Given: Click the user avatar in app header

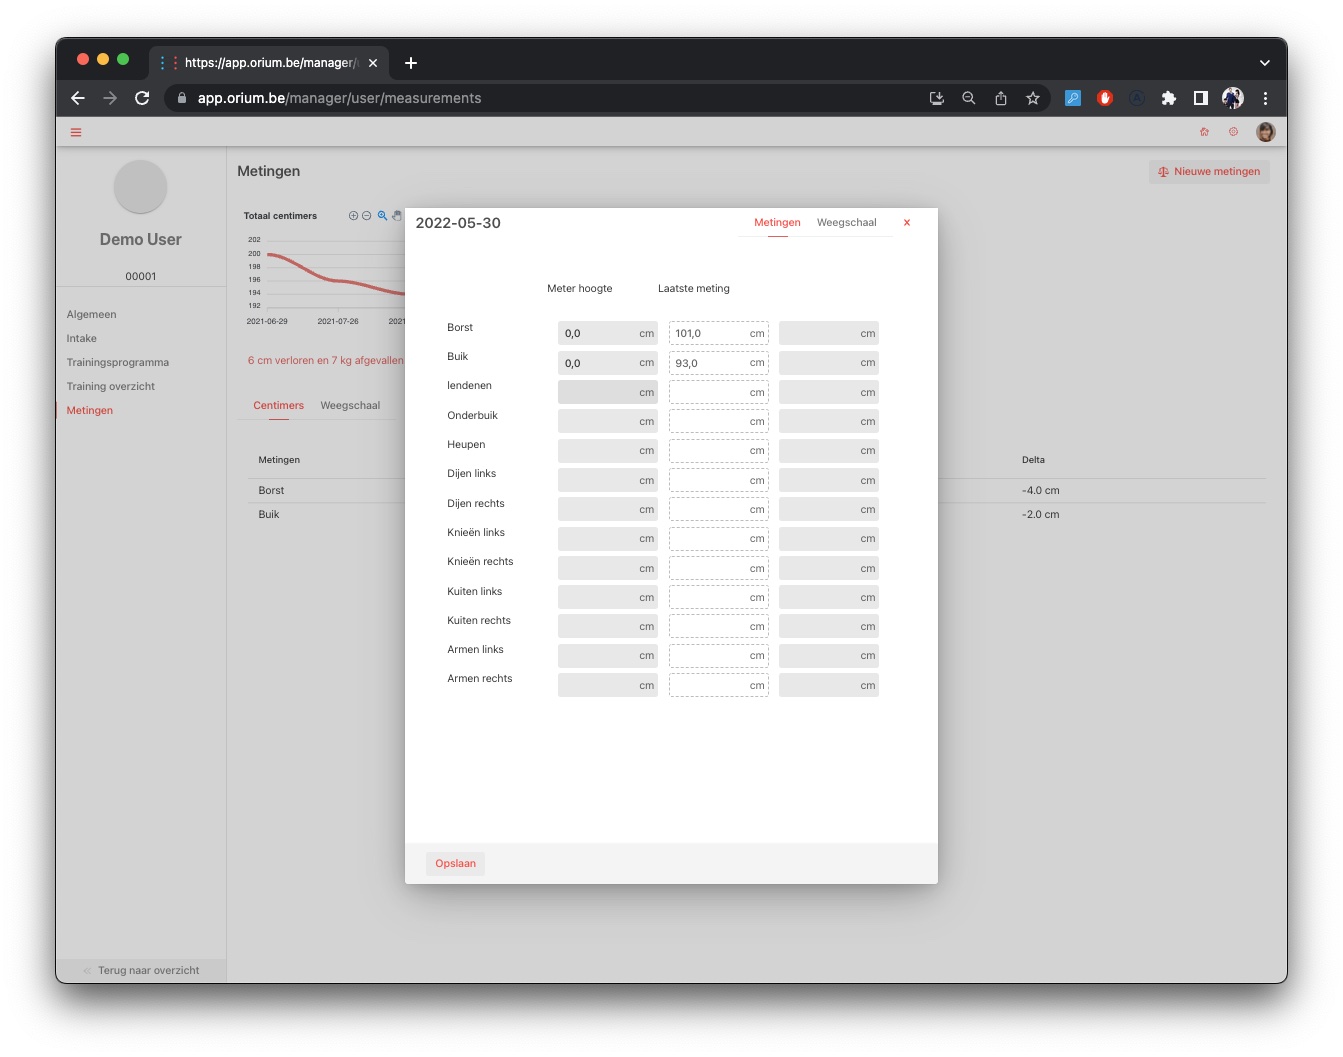Looking at the screenshot, I should coord(1265,132).
